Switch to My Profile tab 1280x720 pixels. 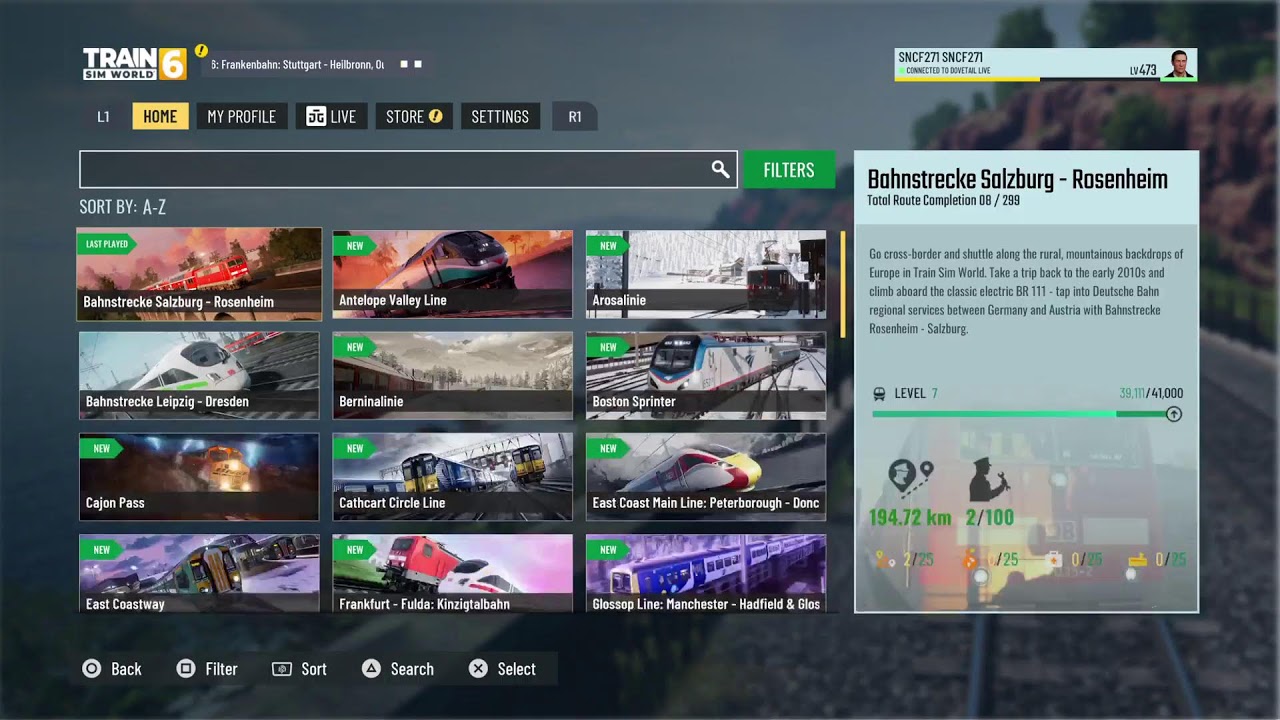pos(241,116)
